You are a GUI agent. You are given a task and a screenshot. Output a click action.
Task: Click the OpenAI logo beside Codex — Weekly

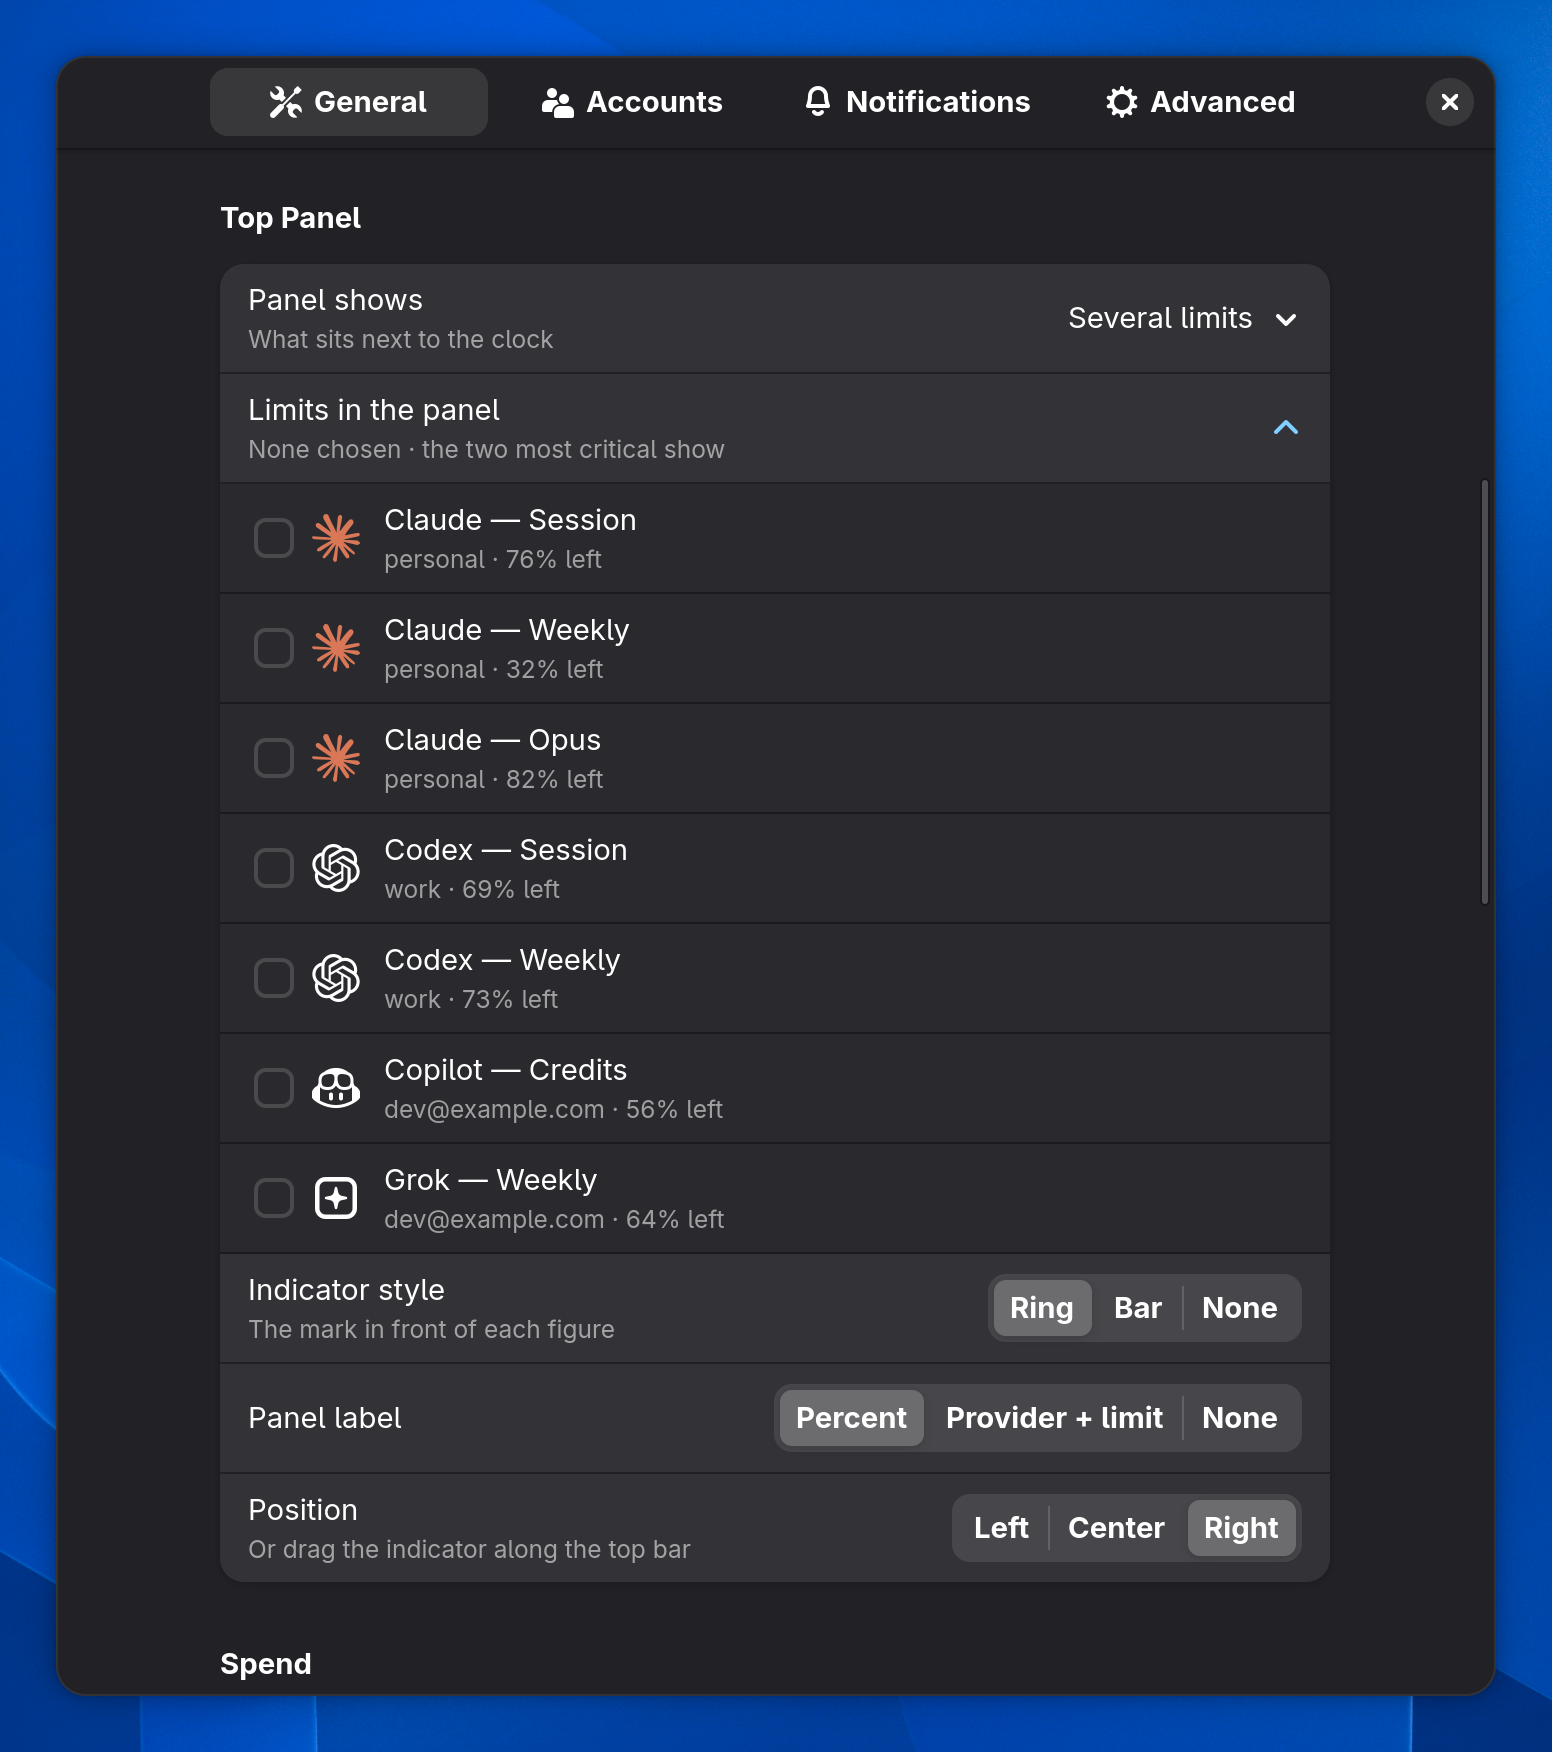point(336,978)
